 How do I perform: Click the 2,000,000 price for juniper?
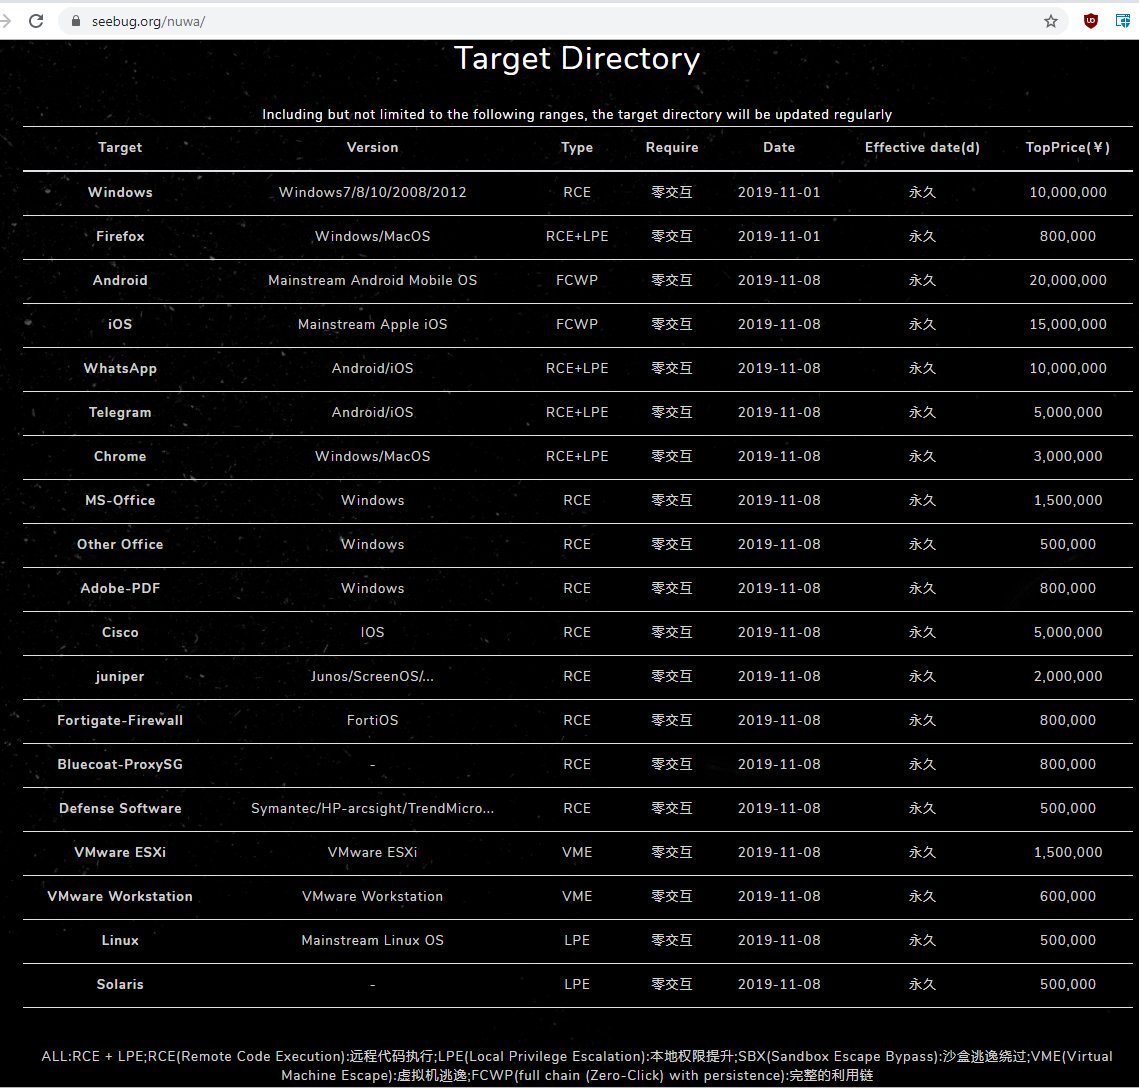pos(1068,677)
